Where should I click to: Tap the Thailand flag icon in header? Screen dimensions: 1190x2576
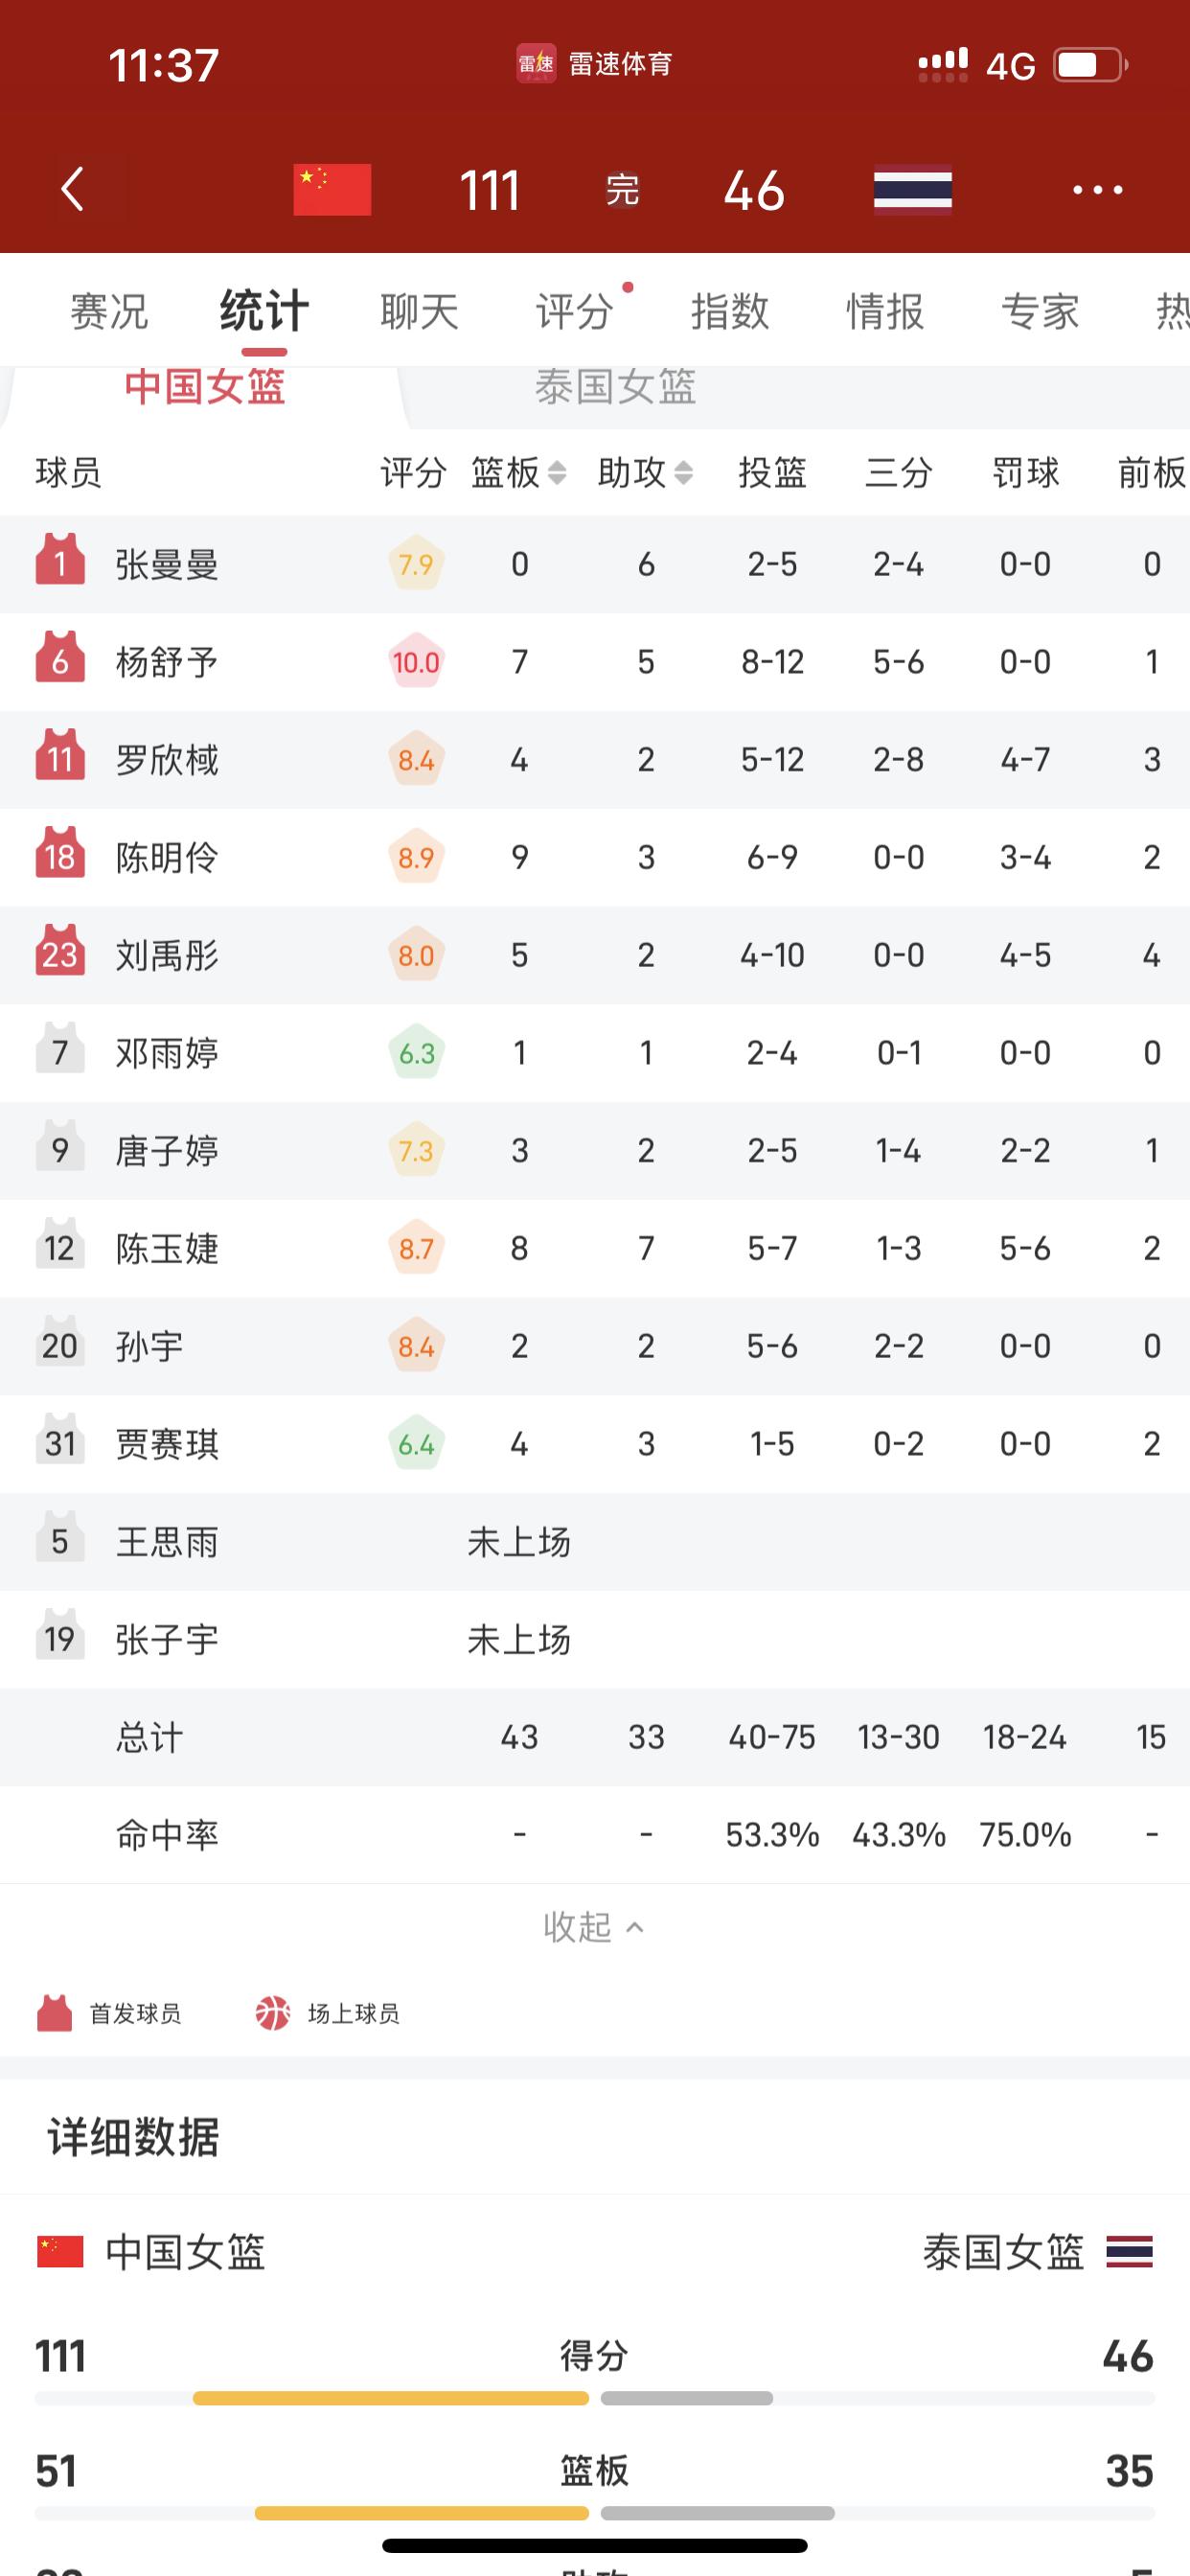tap(912, 190)
